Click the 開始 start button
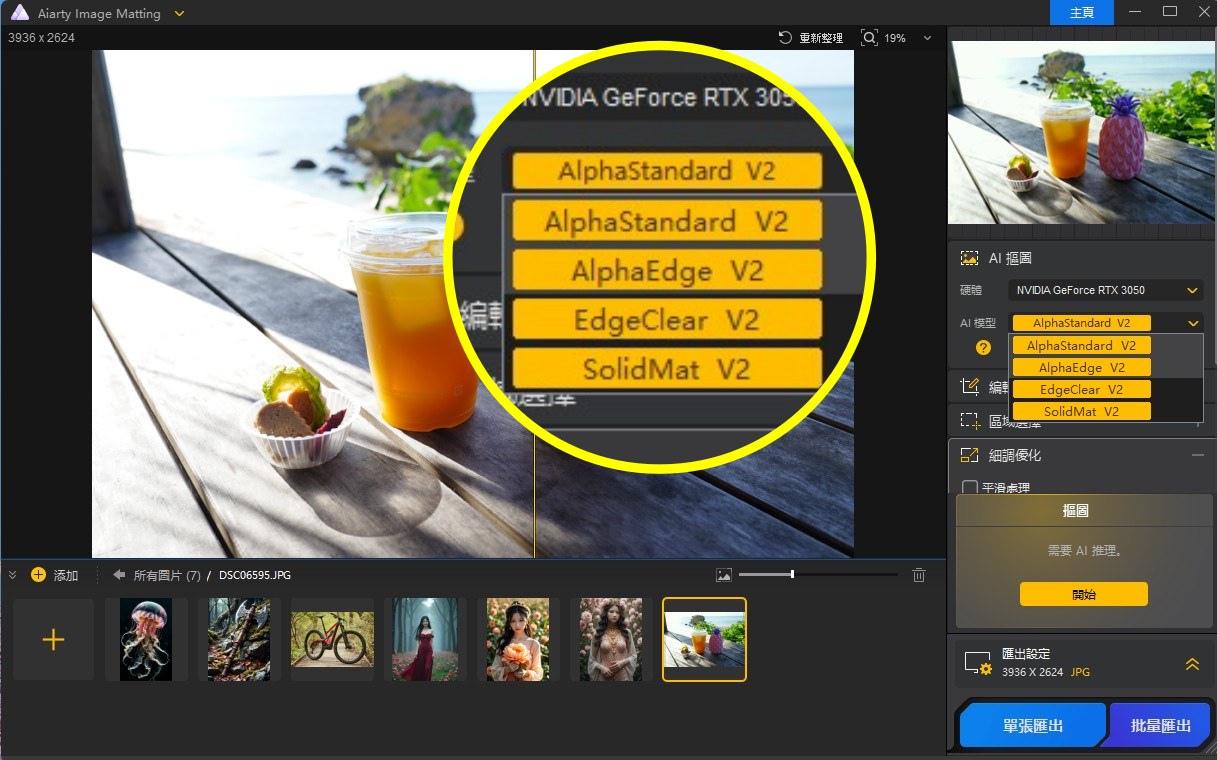Image resolution: width=1217 pixels, height=760 pixels. click(x=1083, y=594)
